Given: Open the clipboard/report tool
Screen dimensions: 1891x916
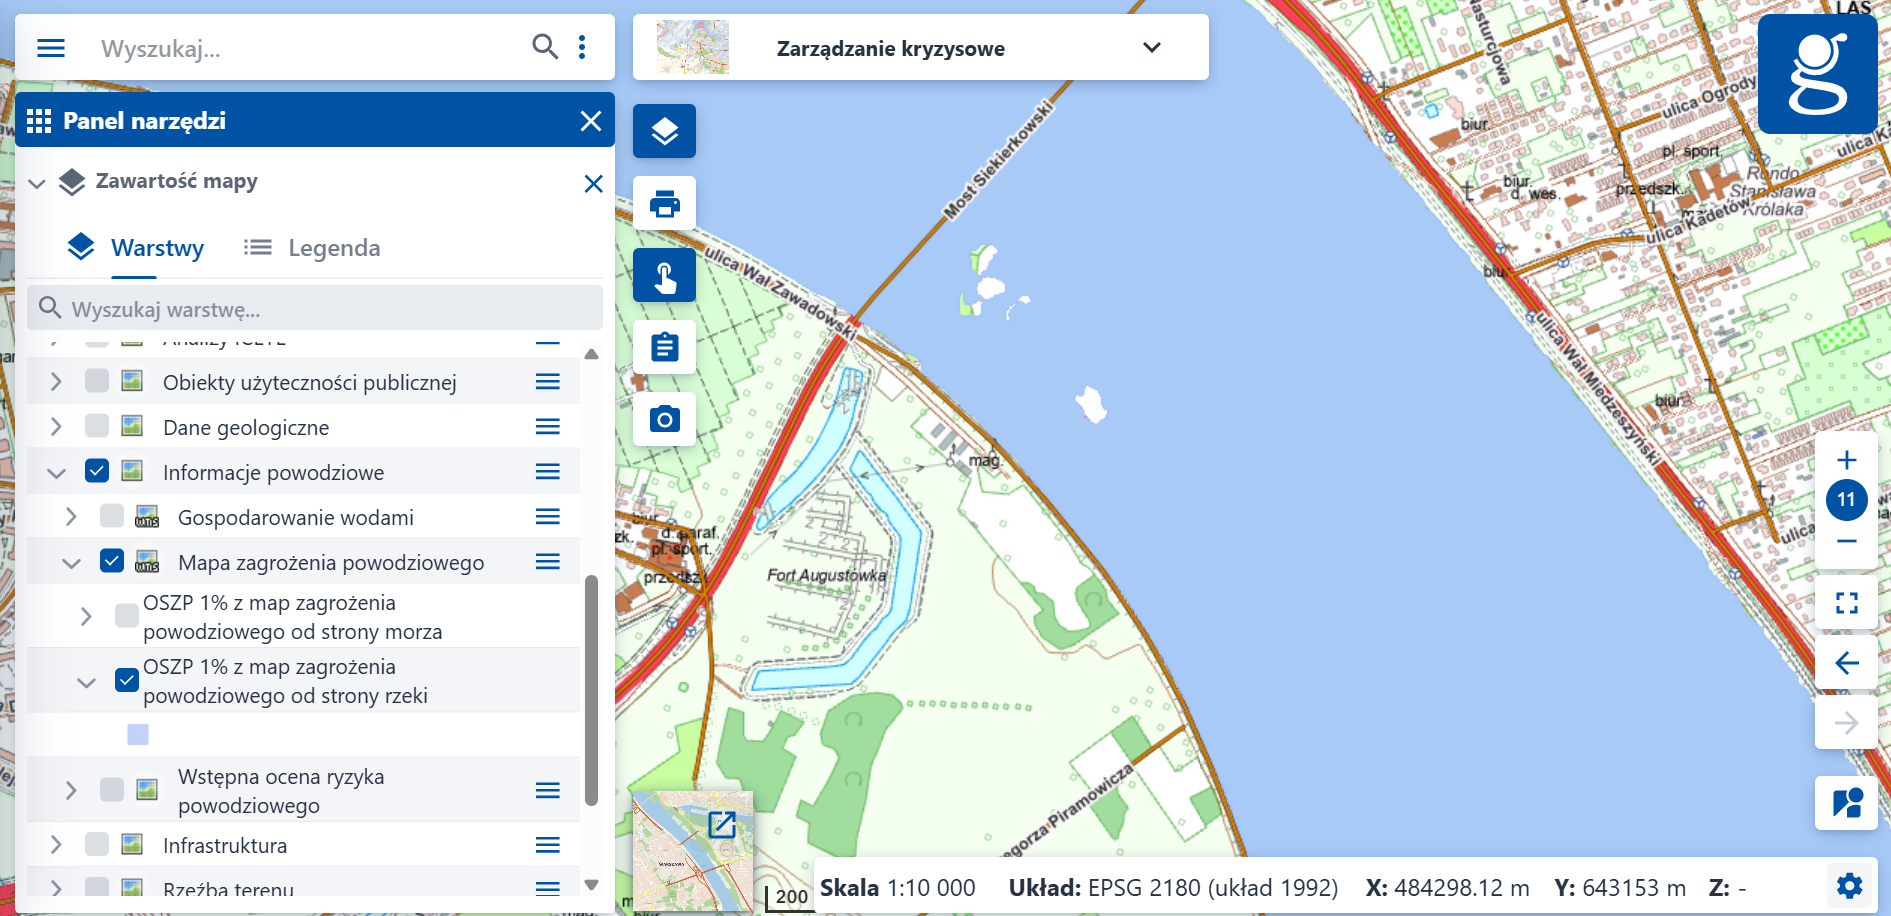Looking at the screenshot, I should 664,347.
